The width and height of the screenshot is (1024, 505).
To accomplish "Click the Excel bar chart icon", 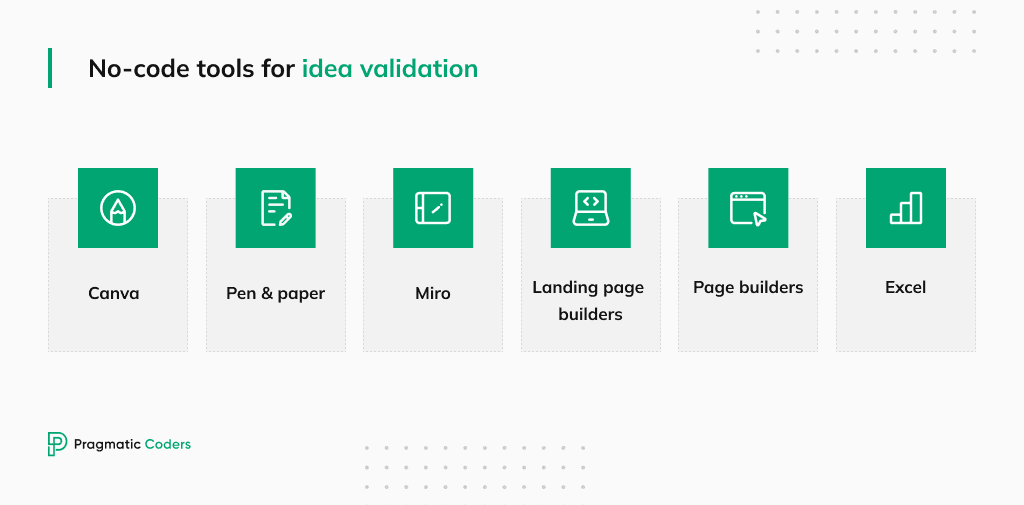I will pyautogui.click(x=906, y=208).
